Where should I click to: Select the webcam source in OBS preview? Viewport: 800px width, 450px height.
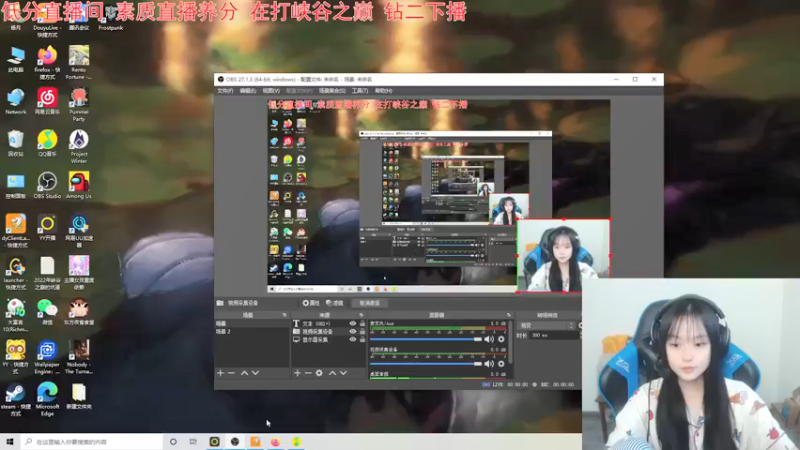coord(564,256)
